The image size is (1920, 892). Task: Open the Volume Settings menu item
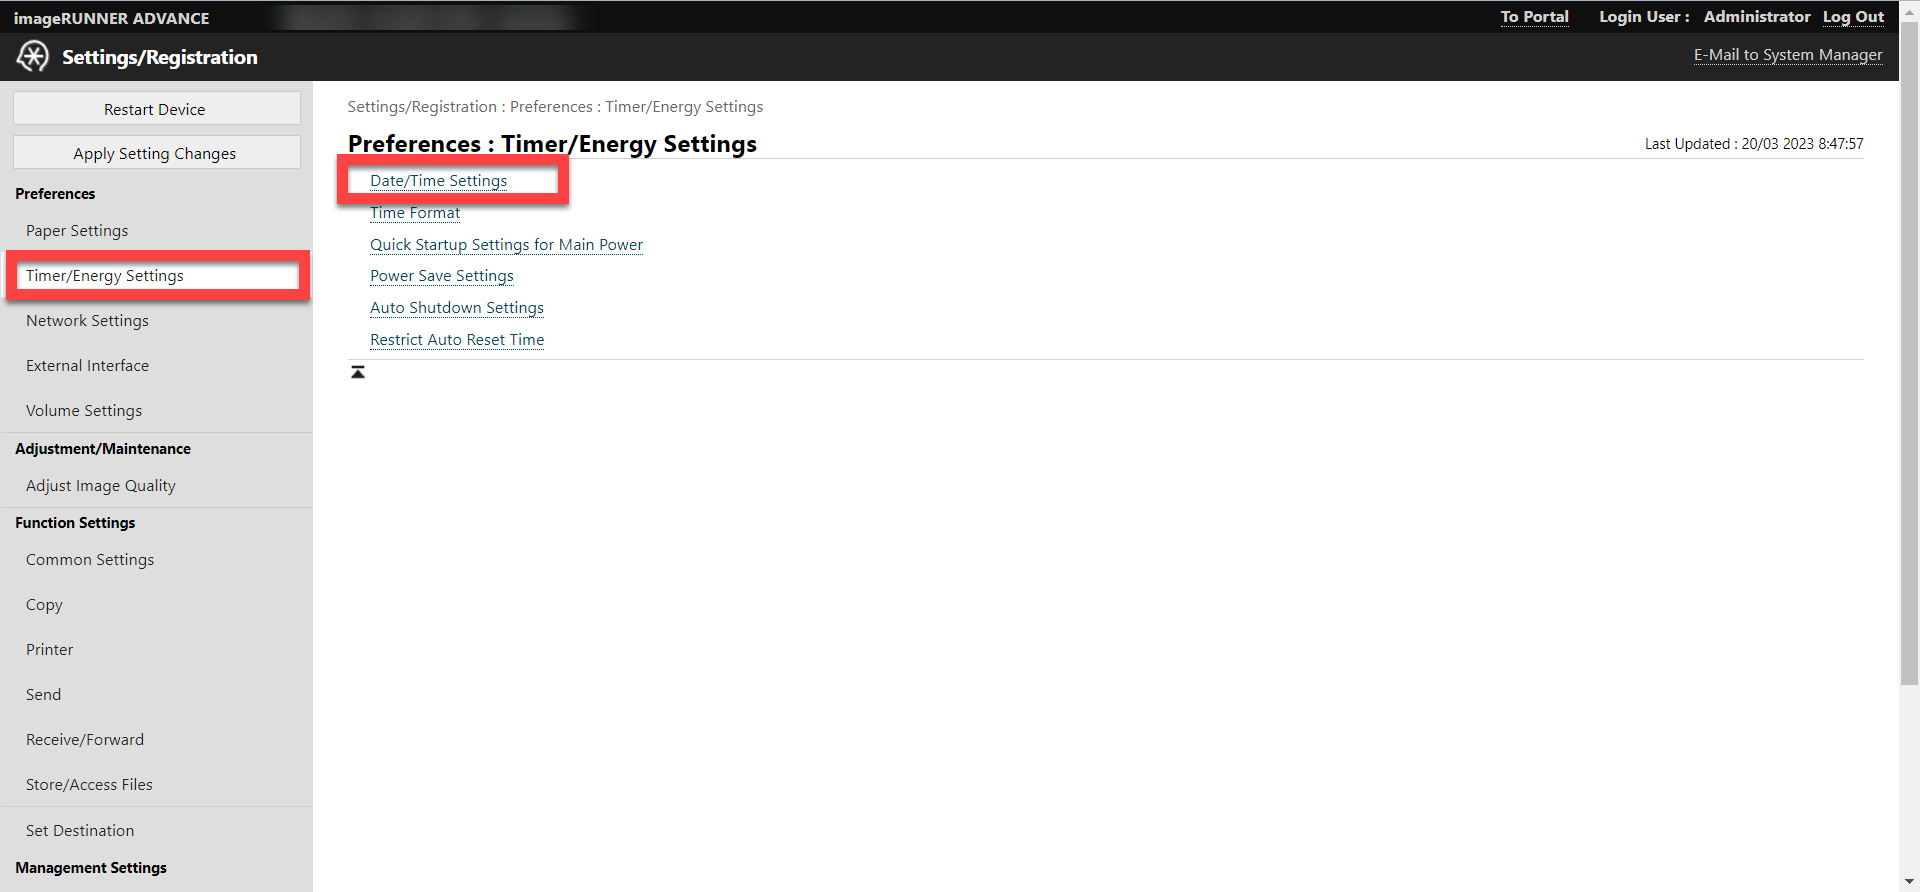84,411
